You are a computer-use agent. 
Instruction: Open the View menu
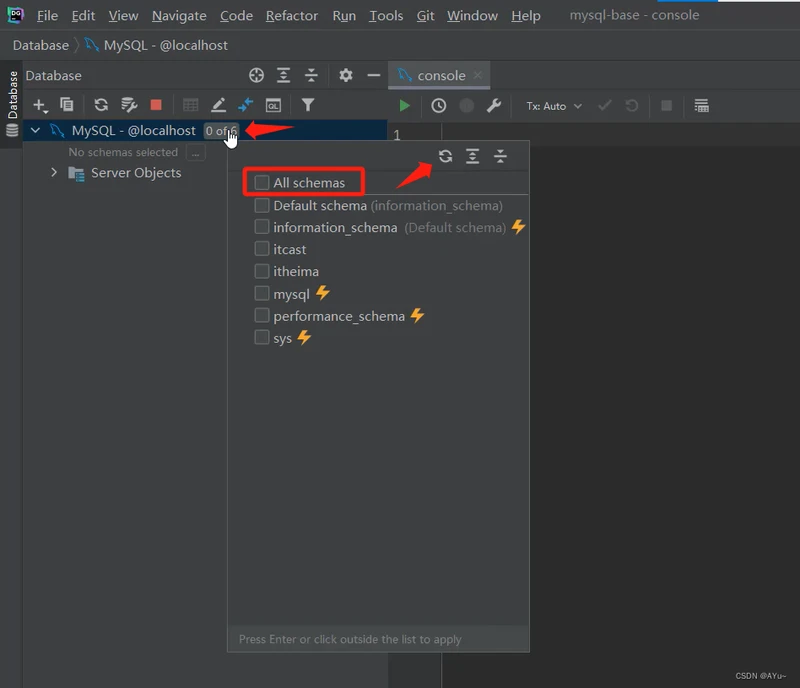123,16
